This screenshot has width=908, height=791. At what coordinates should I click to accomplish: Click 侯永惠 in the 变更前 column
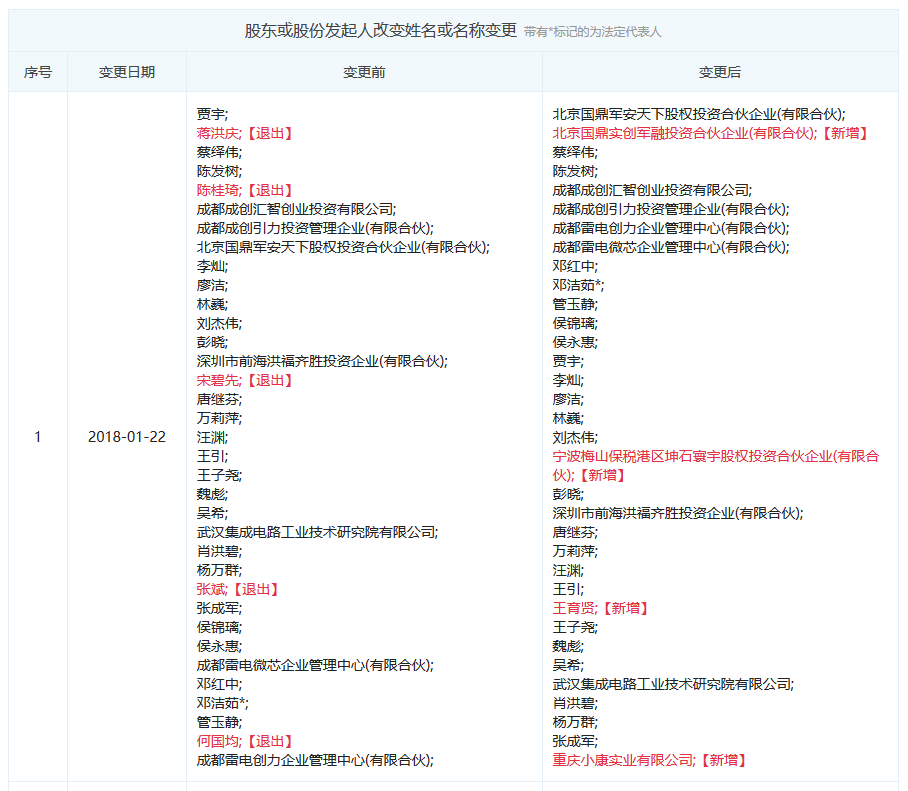tap(219, 646)
